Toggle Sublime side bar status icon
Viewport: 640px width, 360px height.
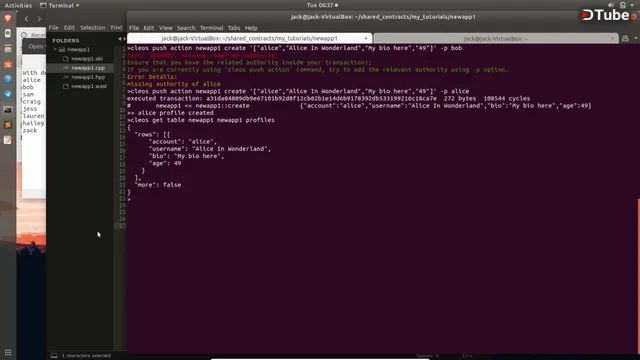(54, 356)
